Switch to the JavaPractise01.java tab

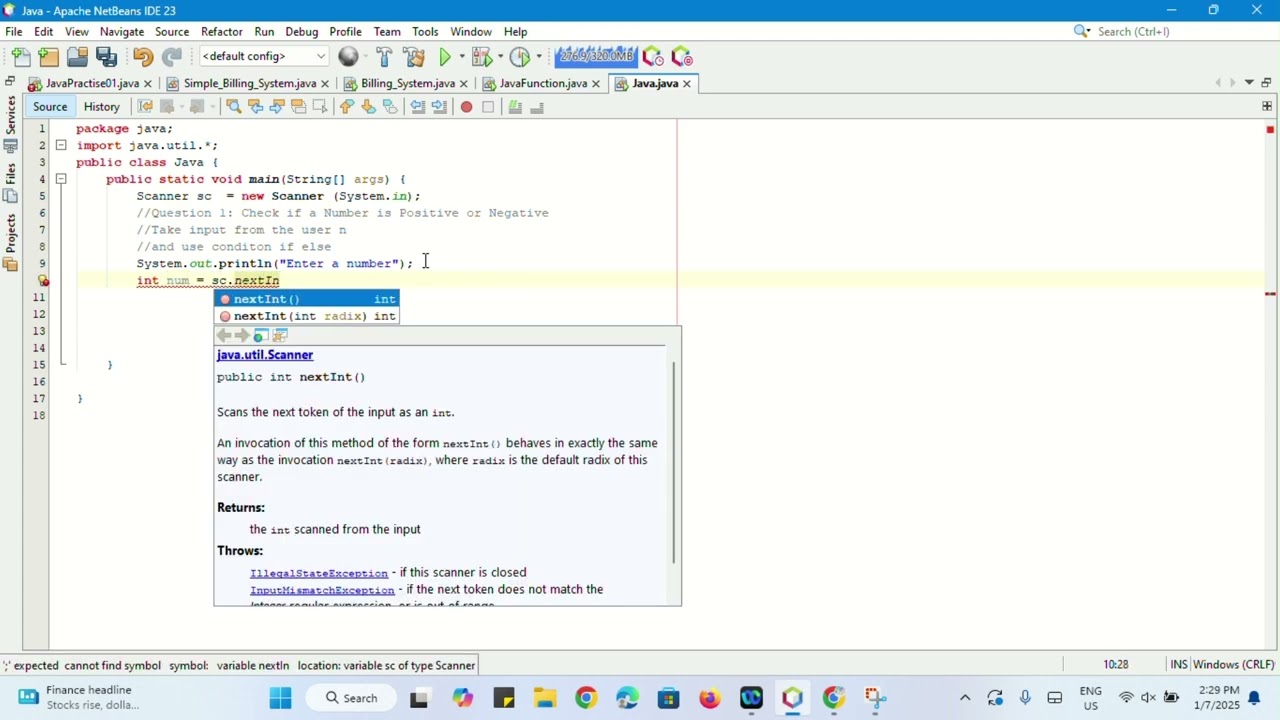[x=92, y=84]
